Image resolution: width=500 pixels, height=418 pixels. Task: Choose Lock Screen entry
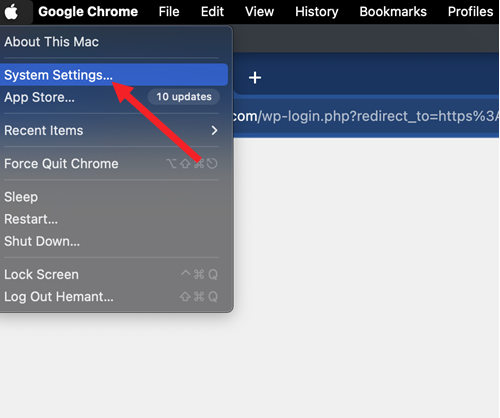(x=114, y=275)
